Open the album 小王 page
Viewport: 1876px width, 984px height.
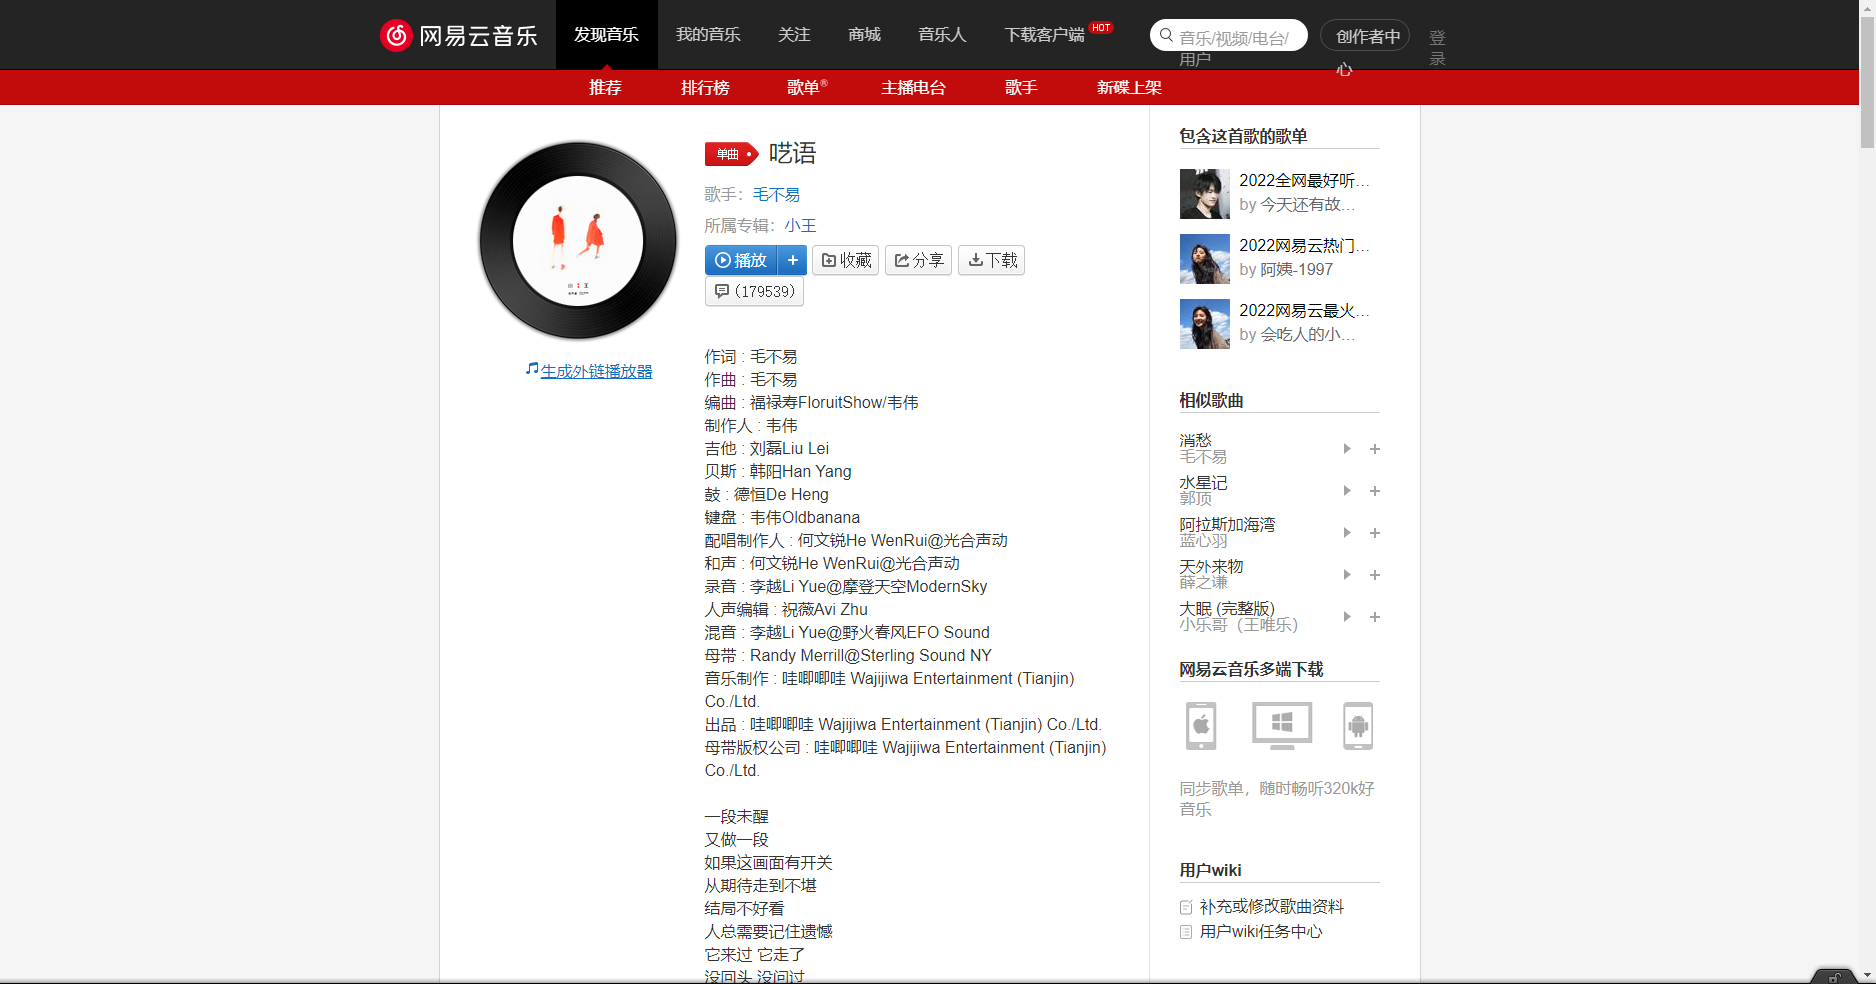click(801, 225)
